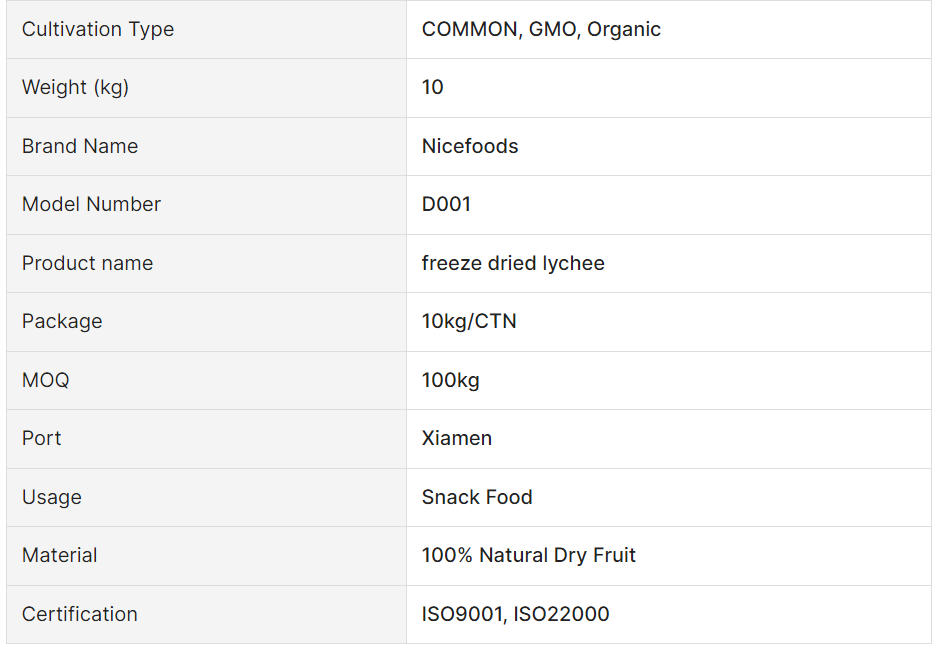Click the Certification label
Screen dimensions: 937x647
click(x=79, y=614)
